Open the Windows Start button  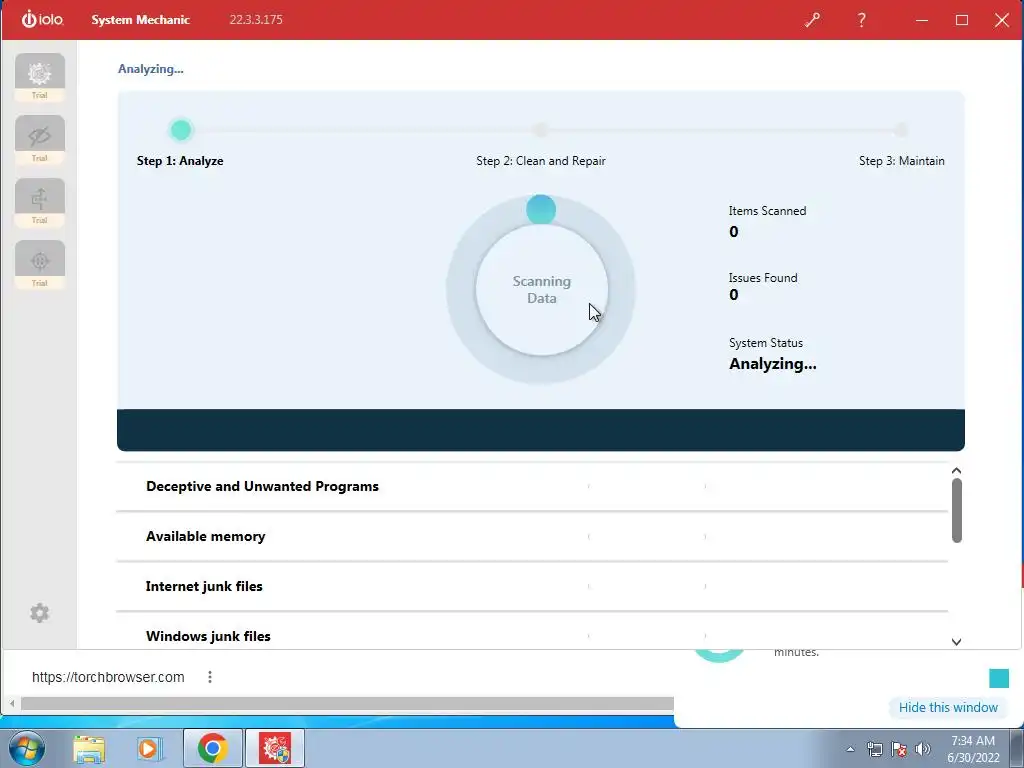27,748
